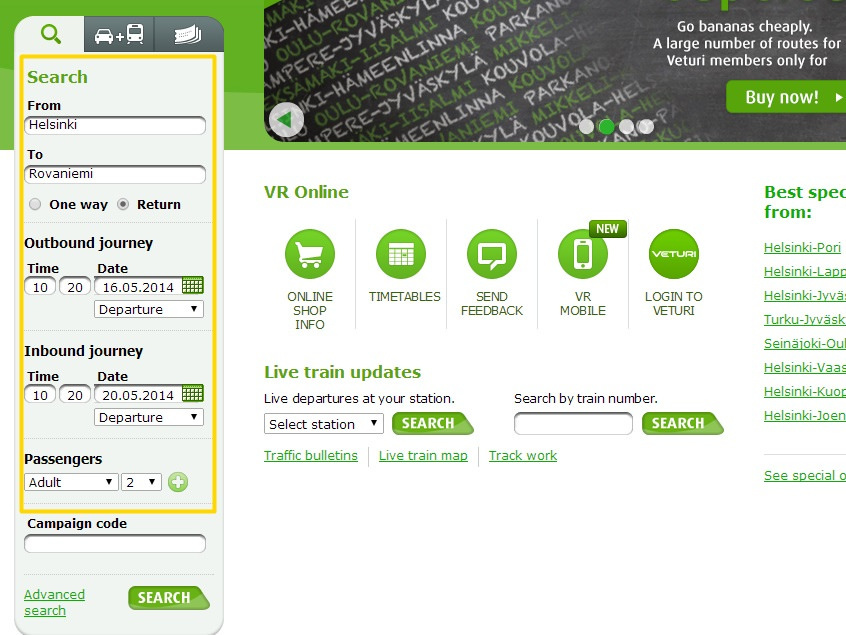Open the Adult passenger type dropdown
This screenshot has width=846, height=635.
(x=71, y=482)
